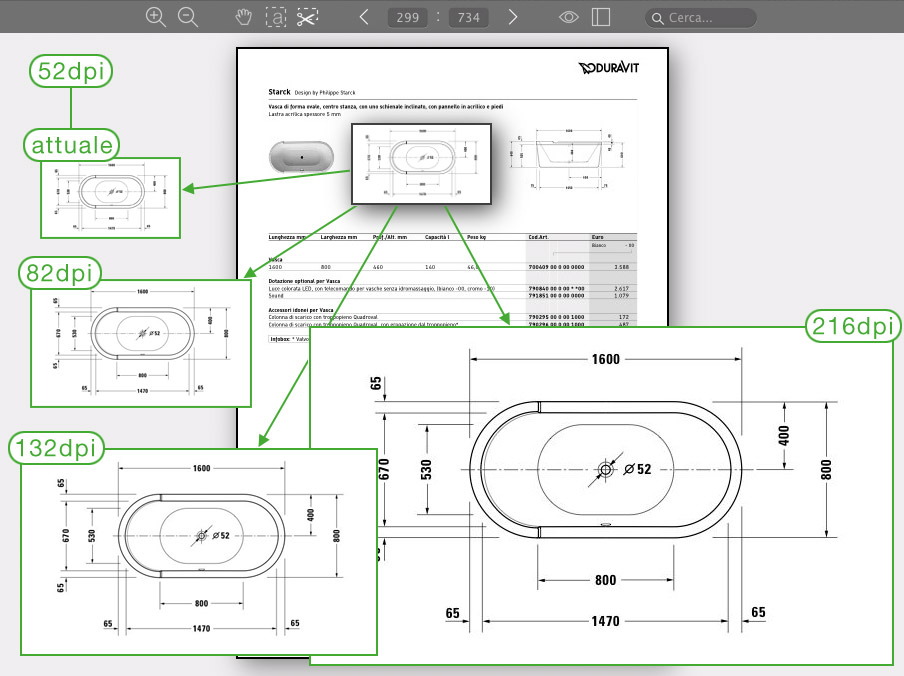
Task: Click the zoom out magnifier icon
Action: pos(187,17)
